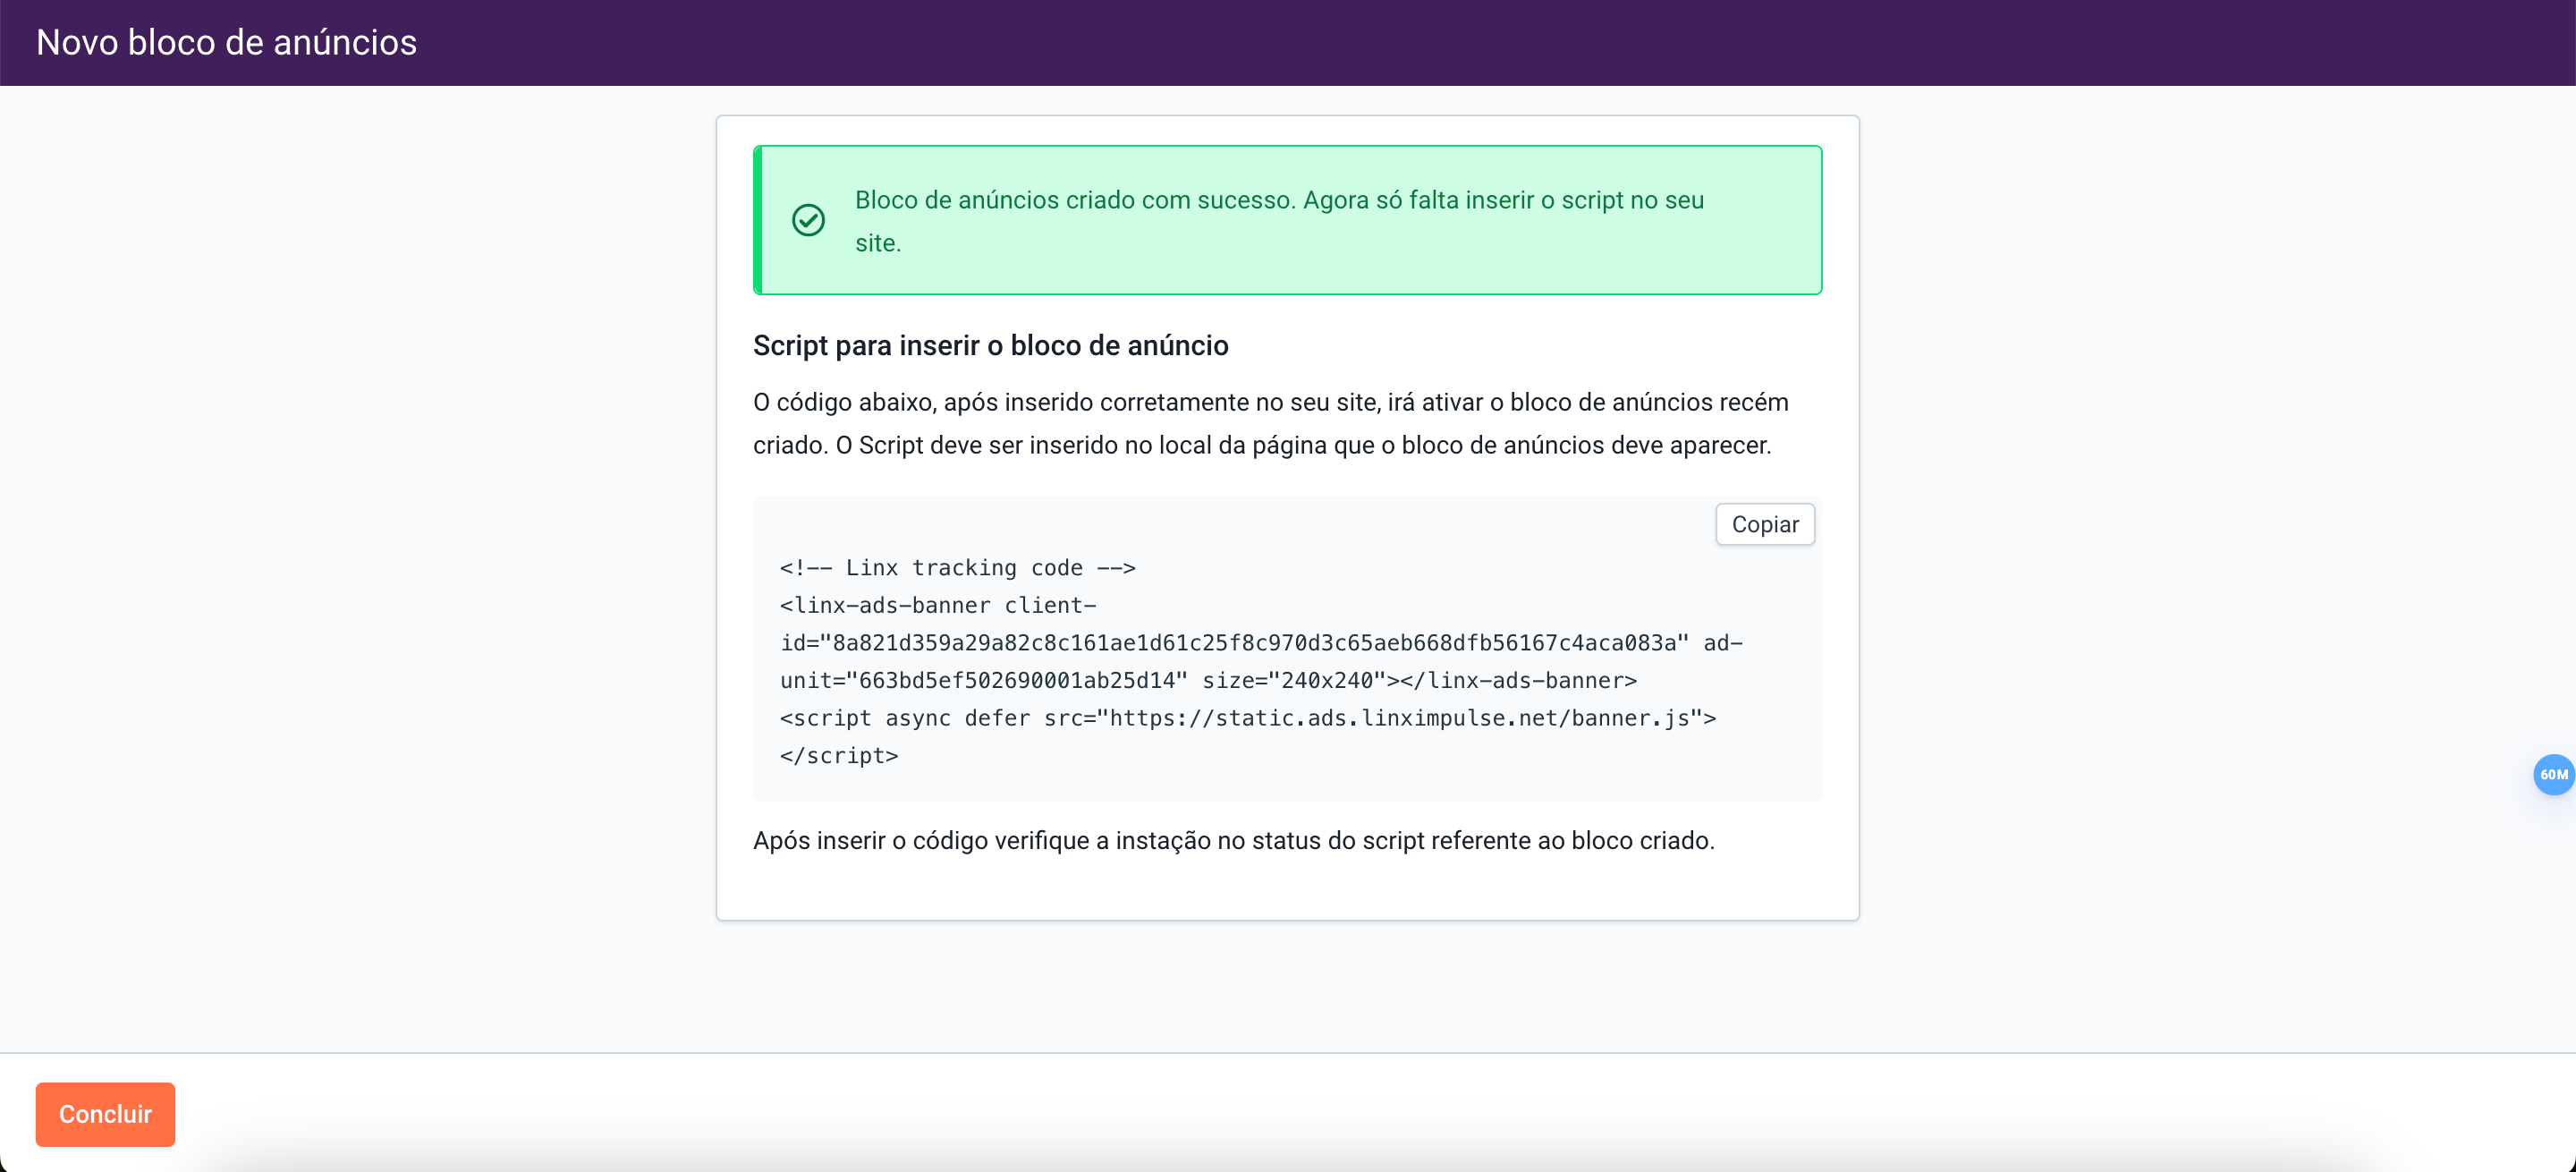This screenshot has height=1172, width=2576.
Task: Click the success alert message text
Action: click(1278, 200)
